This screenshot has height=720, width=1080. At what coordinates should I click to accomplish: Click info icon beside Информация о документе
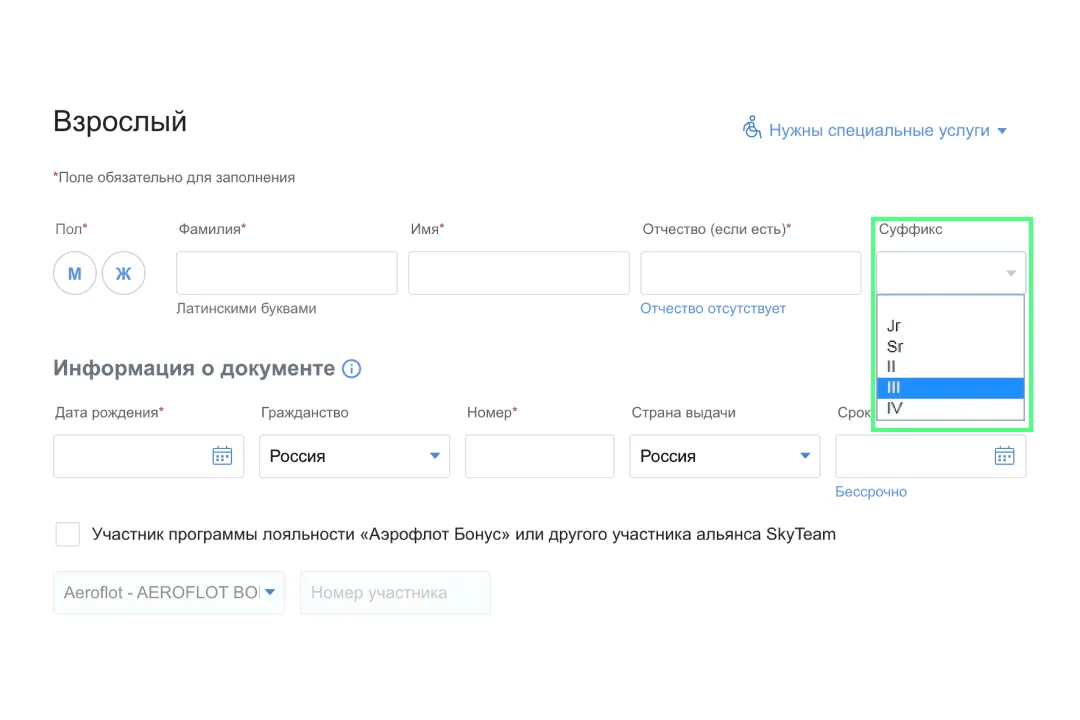point(351,369)
